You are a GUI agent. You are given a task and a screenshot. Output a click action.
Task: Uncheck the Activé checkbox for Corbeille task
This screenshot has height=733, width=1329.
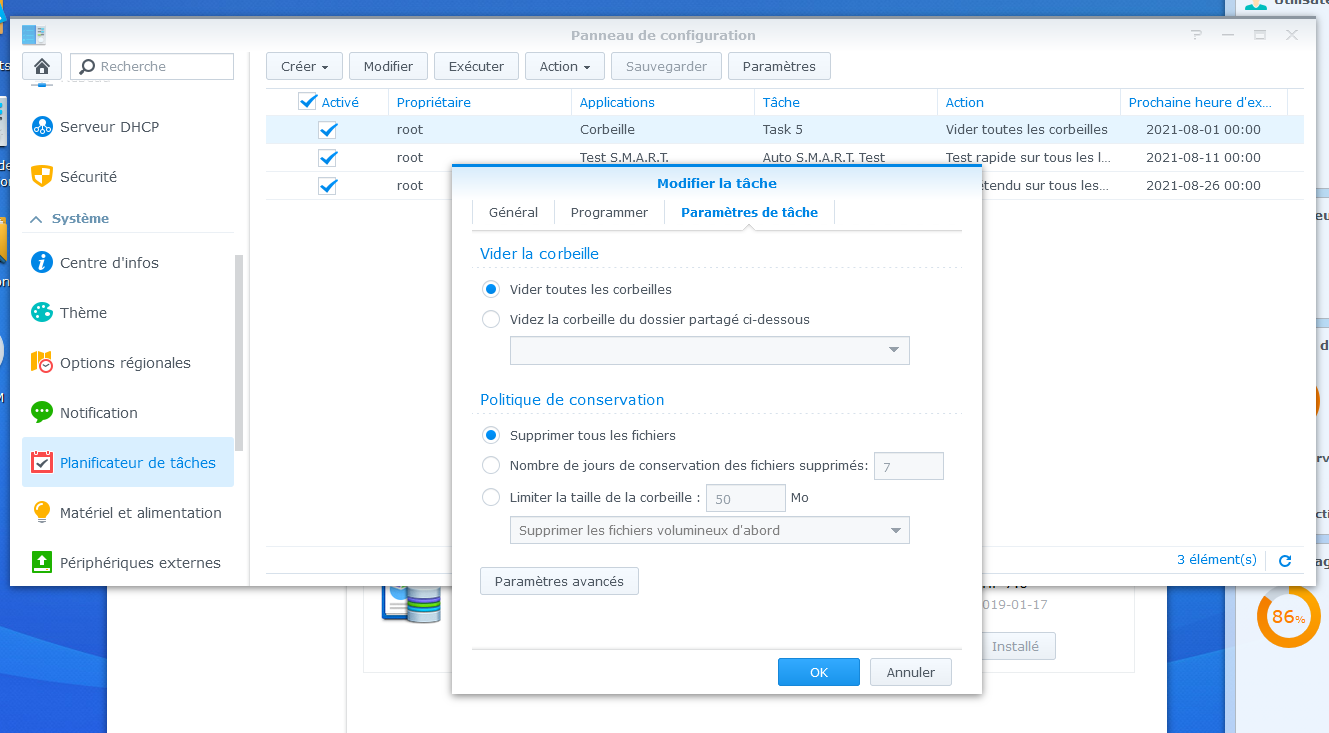click(328, 130)
